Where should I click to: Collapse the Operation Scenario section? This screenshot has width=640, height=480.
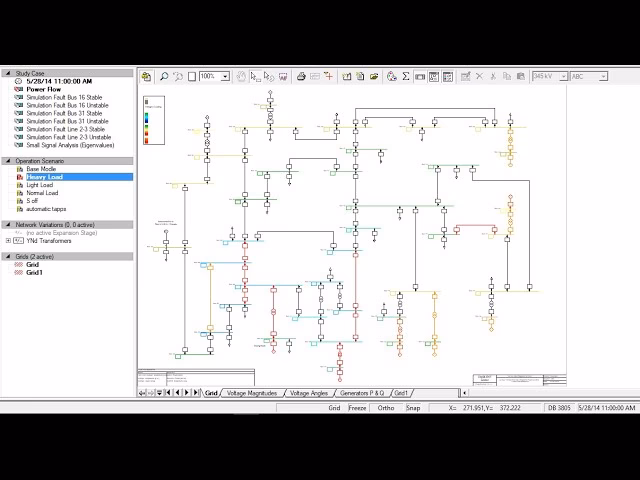[x=8, y=160]
